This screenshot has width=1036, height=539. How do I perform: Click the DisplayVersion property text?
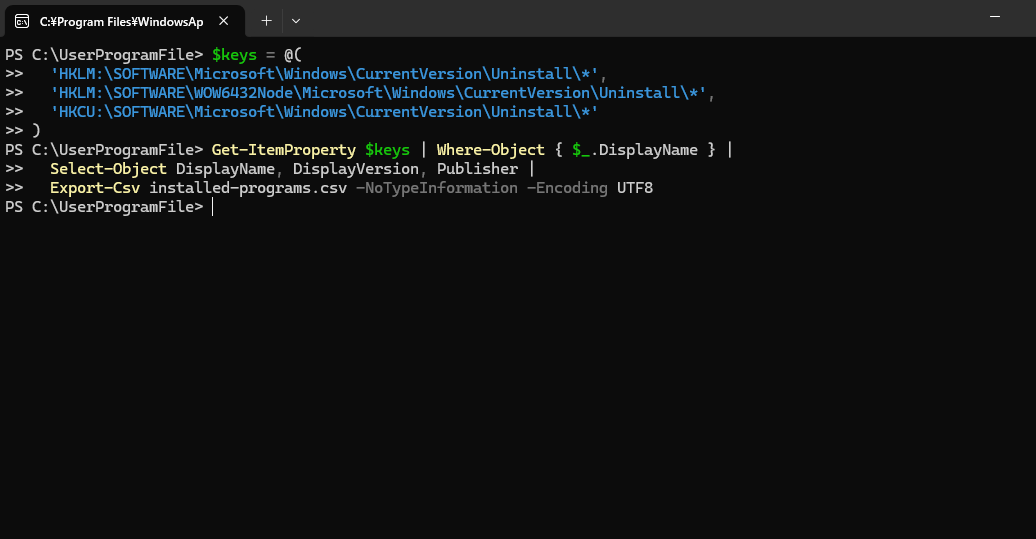point(355,169)
